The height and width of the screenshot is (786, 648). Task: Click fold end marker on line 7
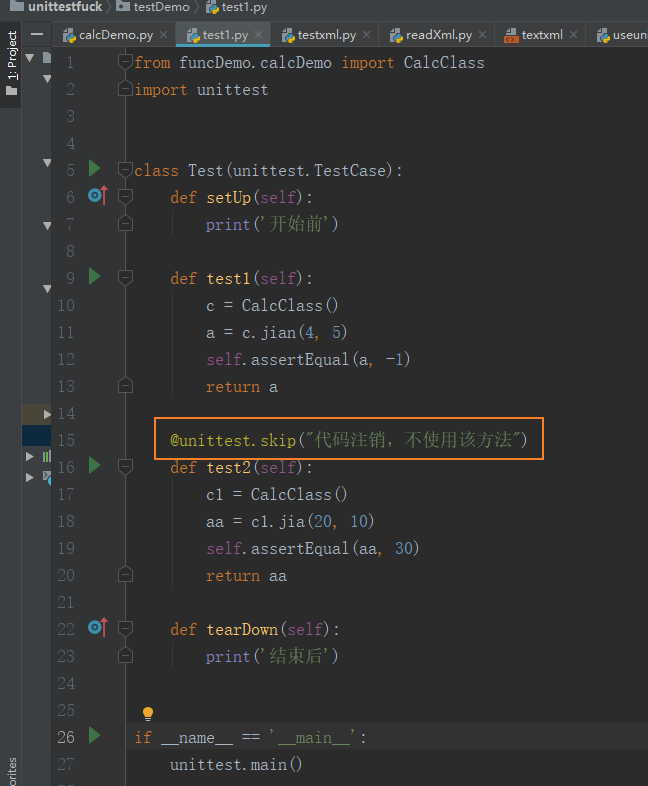[x=125, y=224]
